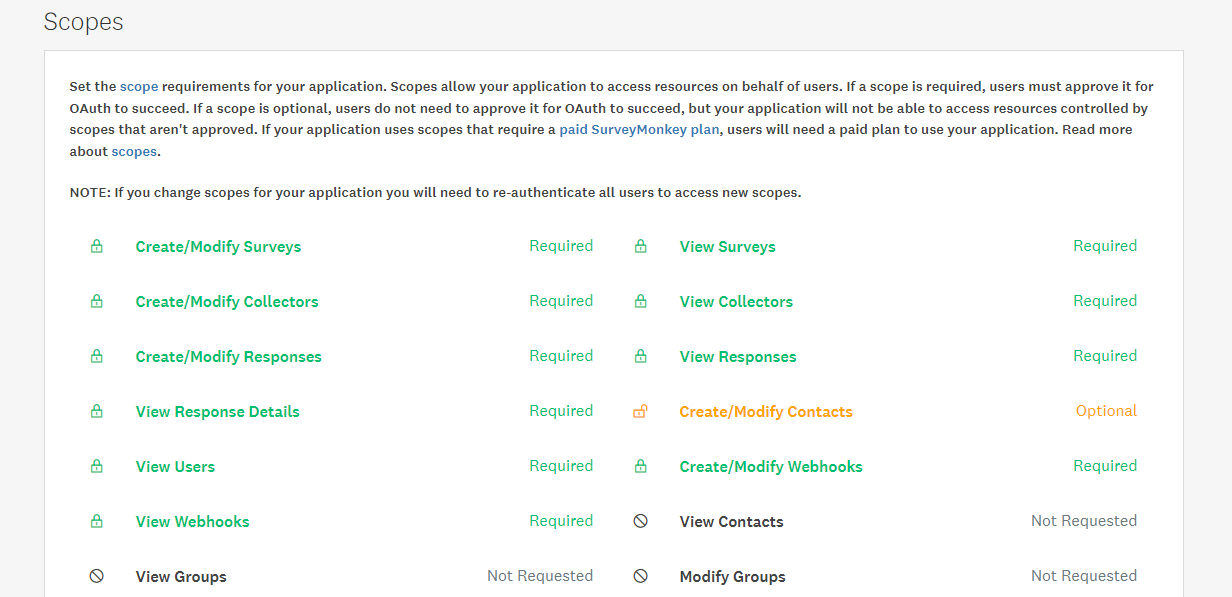Click the View Collectors scope name
Viewport: 1232px width, 597px height.
point(736,302)
